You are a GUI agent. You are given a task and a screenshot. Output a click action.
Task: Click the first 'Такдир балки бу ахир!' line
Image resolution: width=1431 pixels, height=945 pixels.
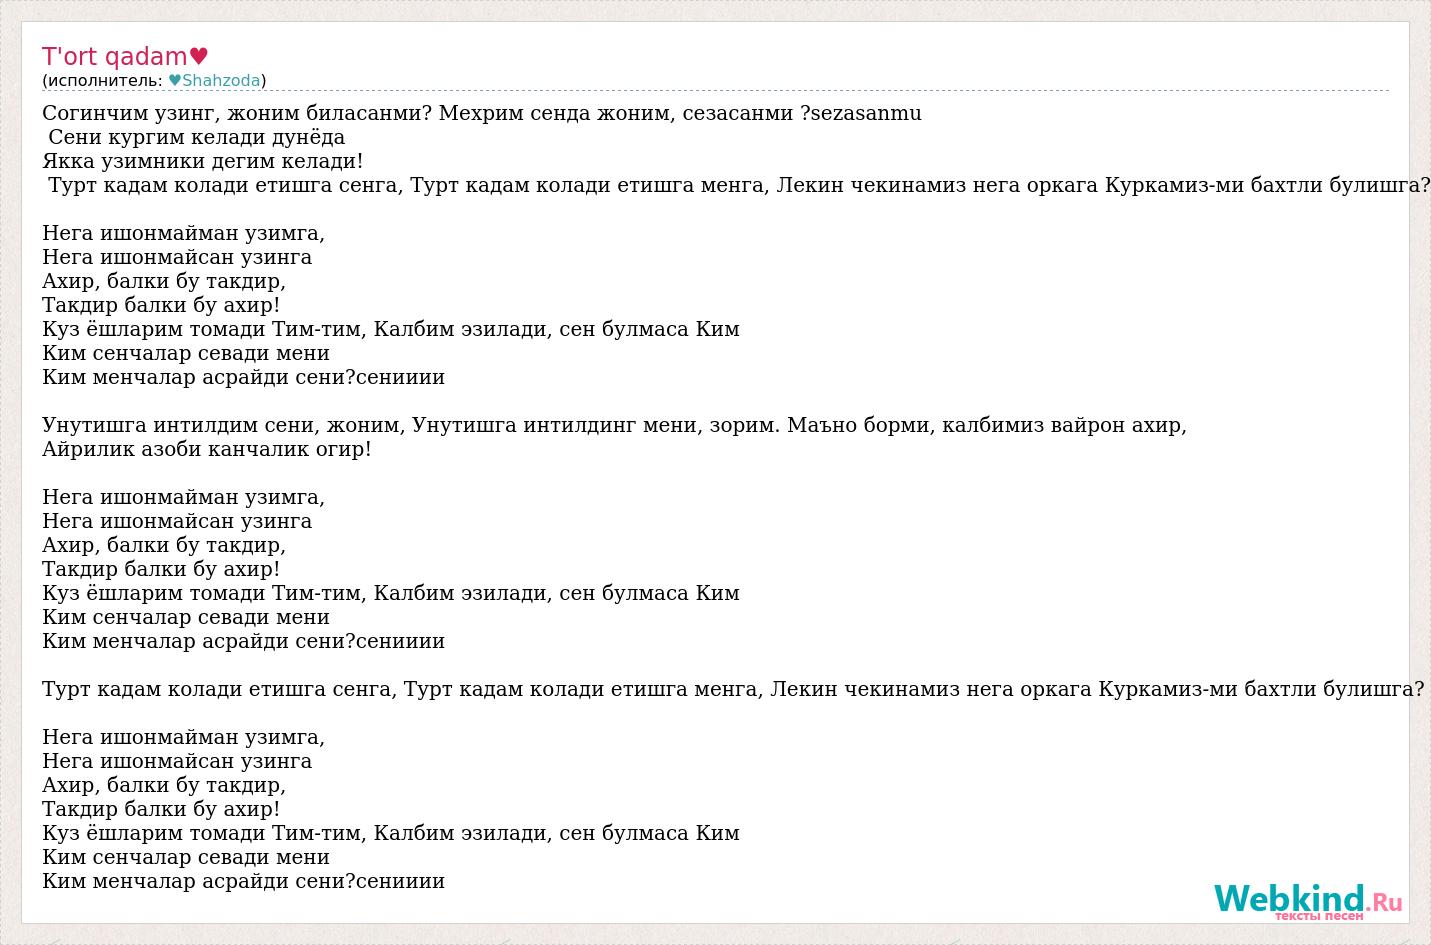(x=161, y=305)
